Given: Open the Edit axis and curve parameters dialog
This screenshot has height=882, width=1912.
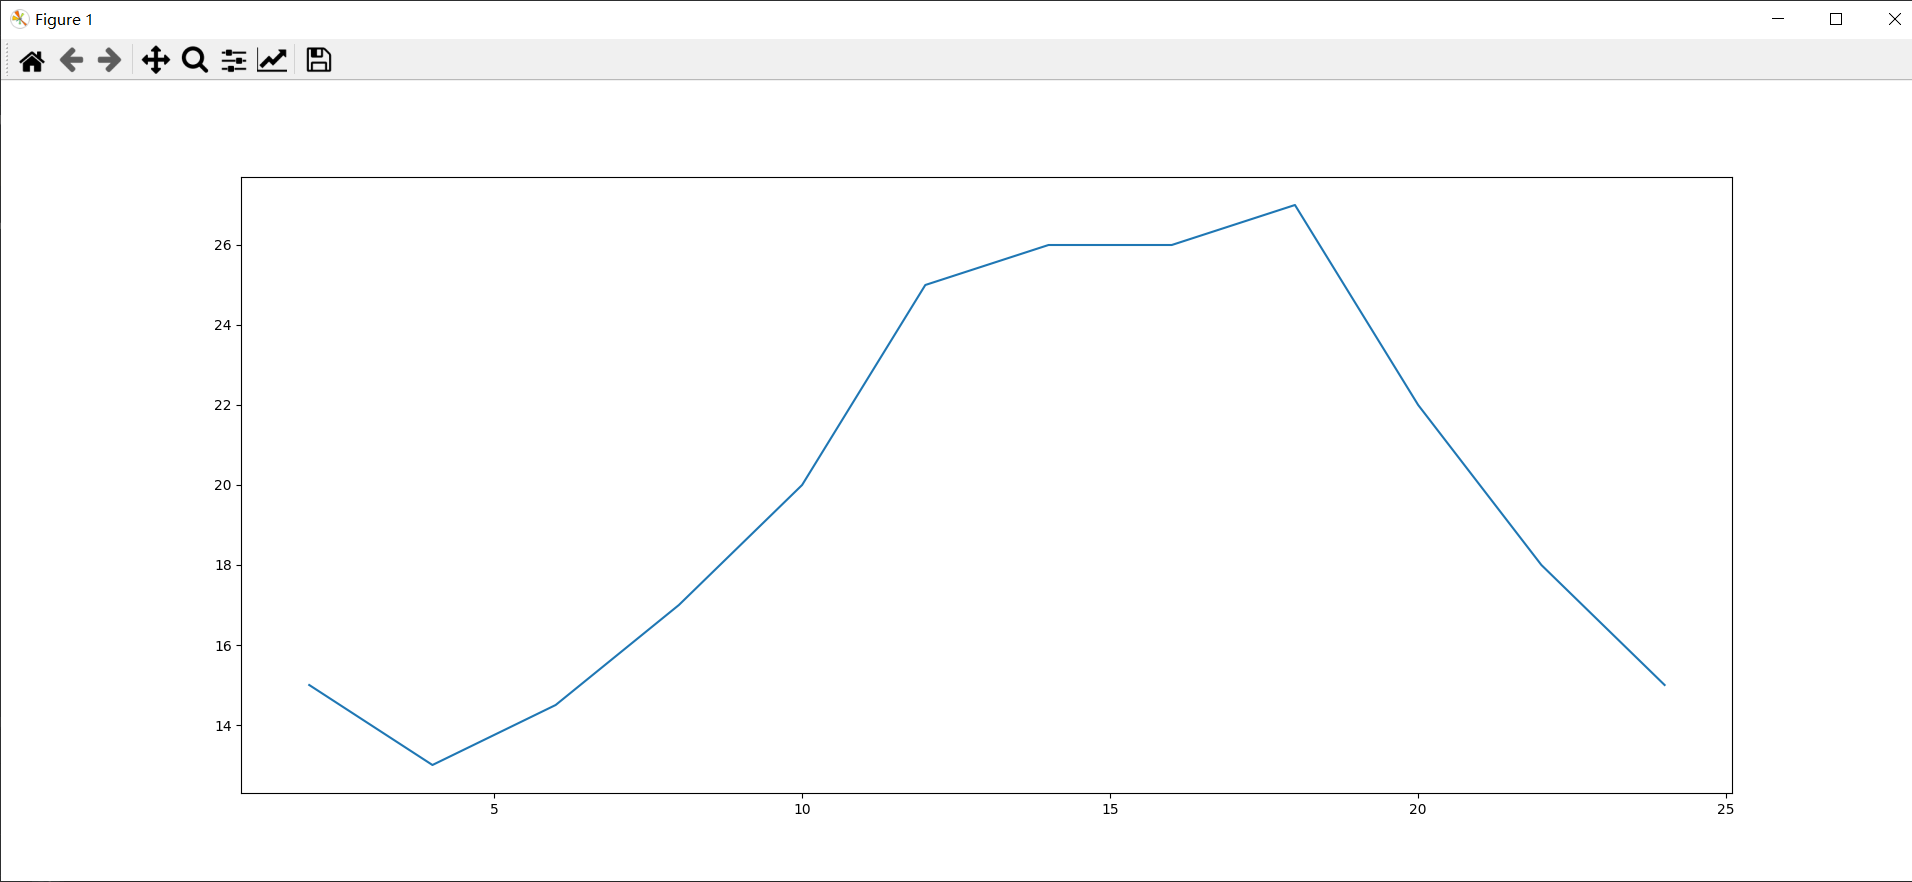Looking at the screenshot, I should (x=272, y=60).
